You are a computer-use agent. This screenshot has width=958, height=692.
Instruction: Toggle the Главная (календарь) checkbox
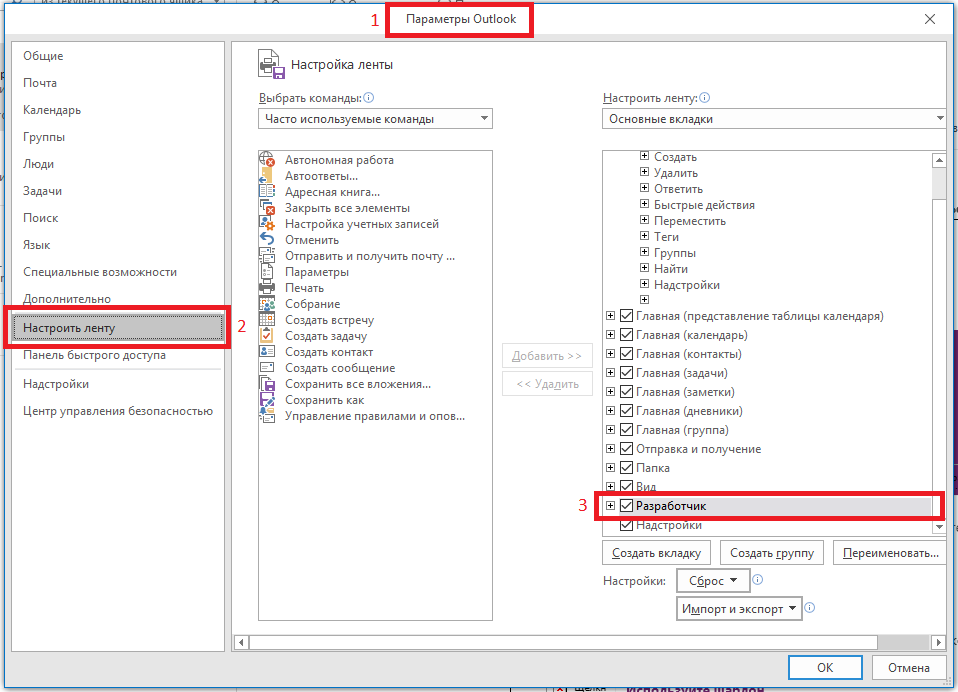click(x=626, y=335)
